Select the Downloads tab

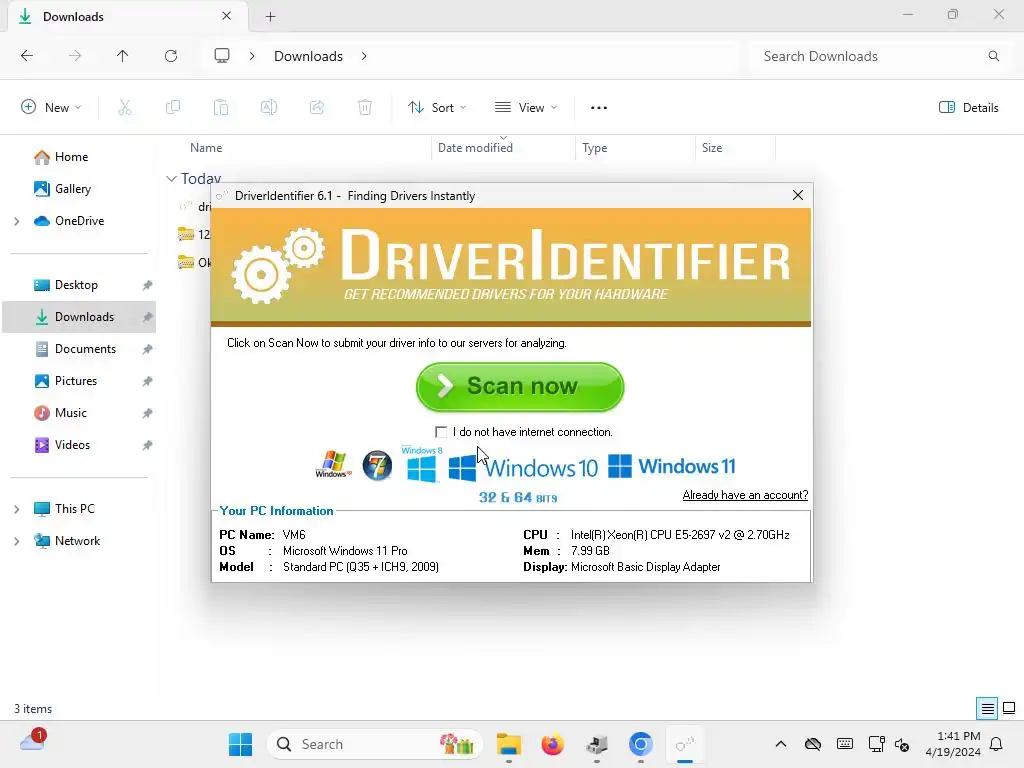[x=127, y=16]
